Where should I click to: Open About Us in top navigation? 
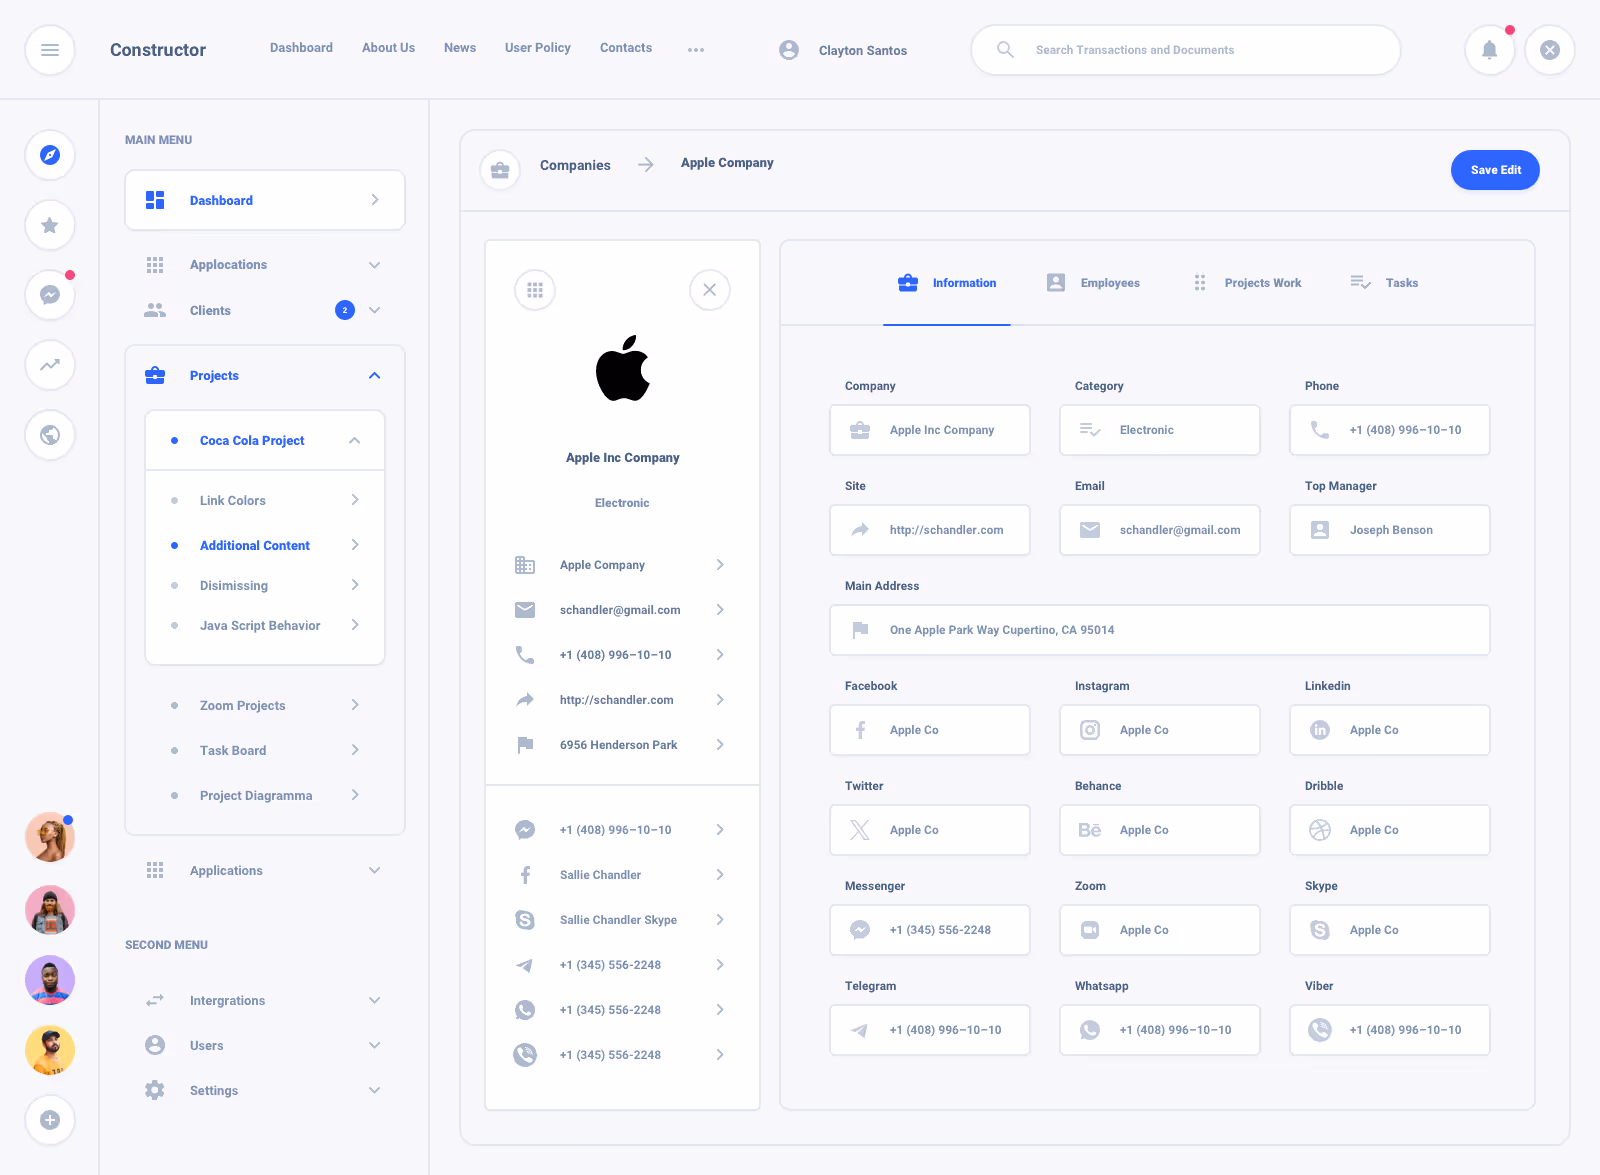coord(388,48)
